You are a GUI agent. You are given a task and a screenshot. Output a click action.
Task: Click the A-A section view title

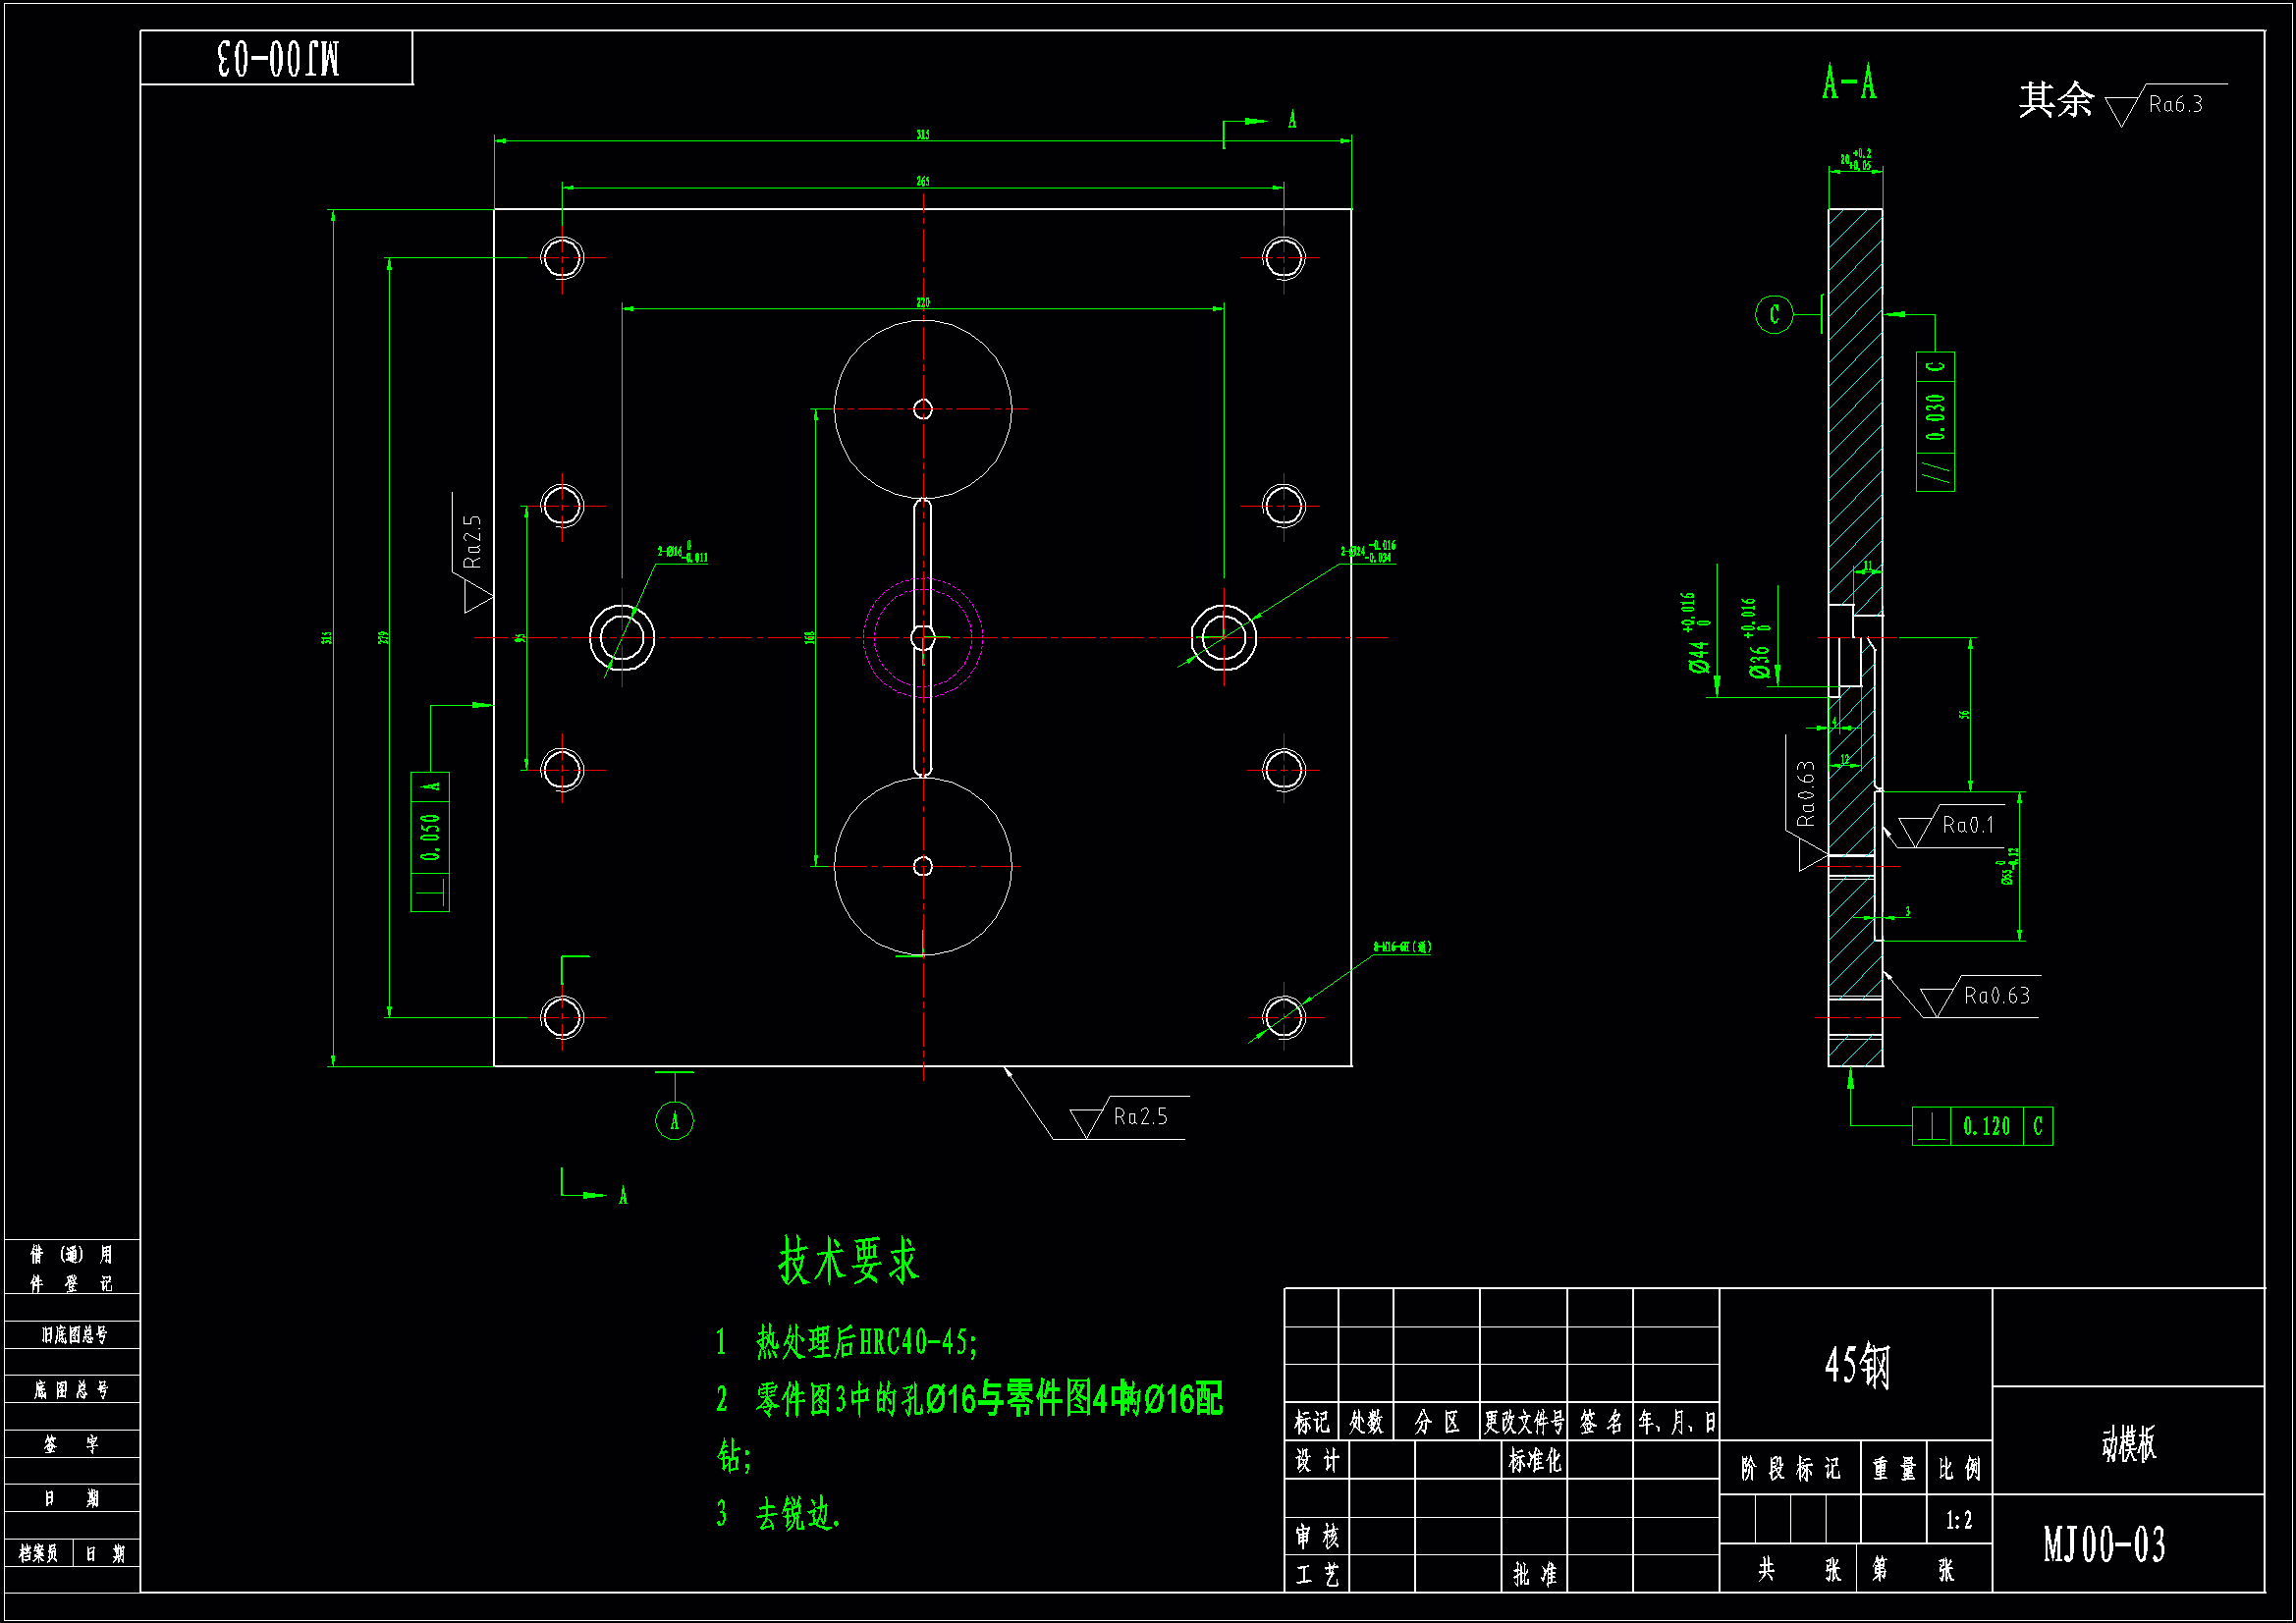coord(1849,83)
